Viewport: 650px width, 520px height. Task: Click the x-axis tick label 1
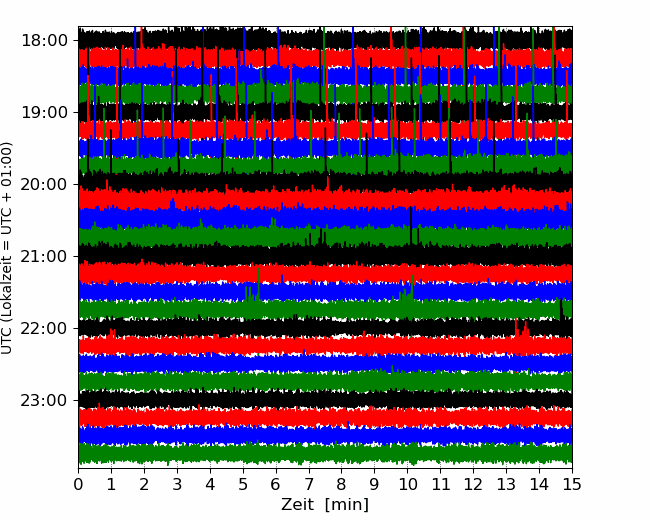coord(111,484)
